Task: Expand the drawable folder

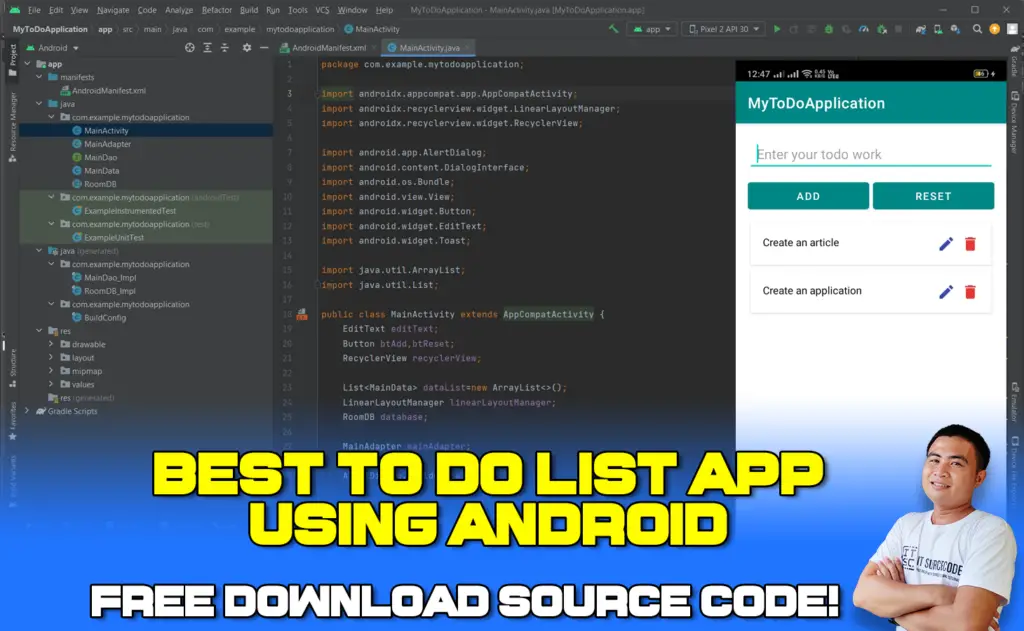Action: click(x=51, y=344)
